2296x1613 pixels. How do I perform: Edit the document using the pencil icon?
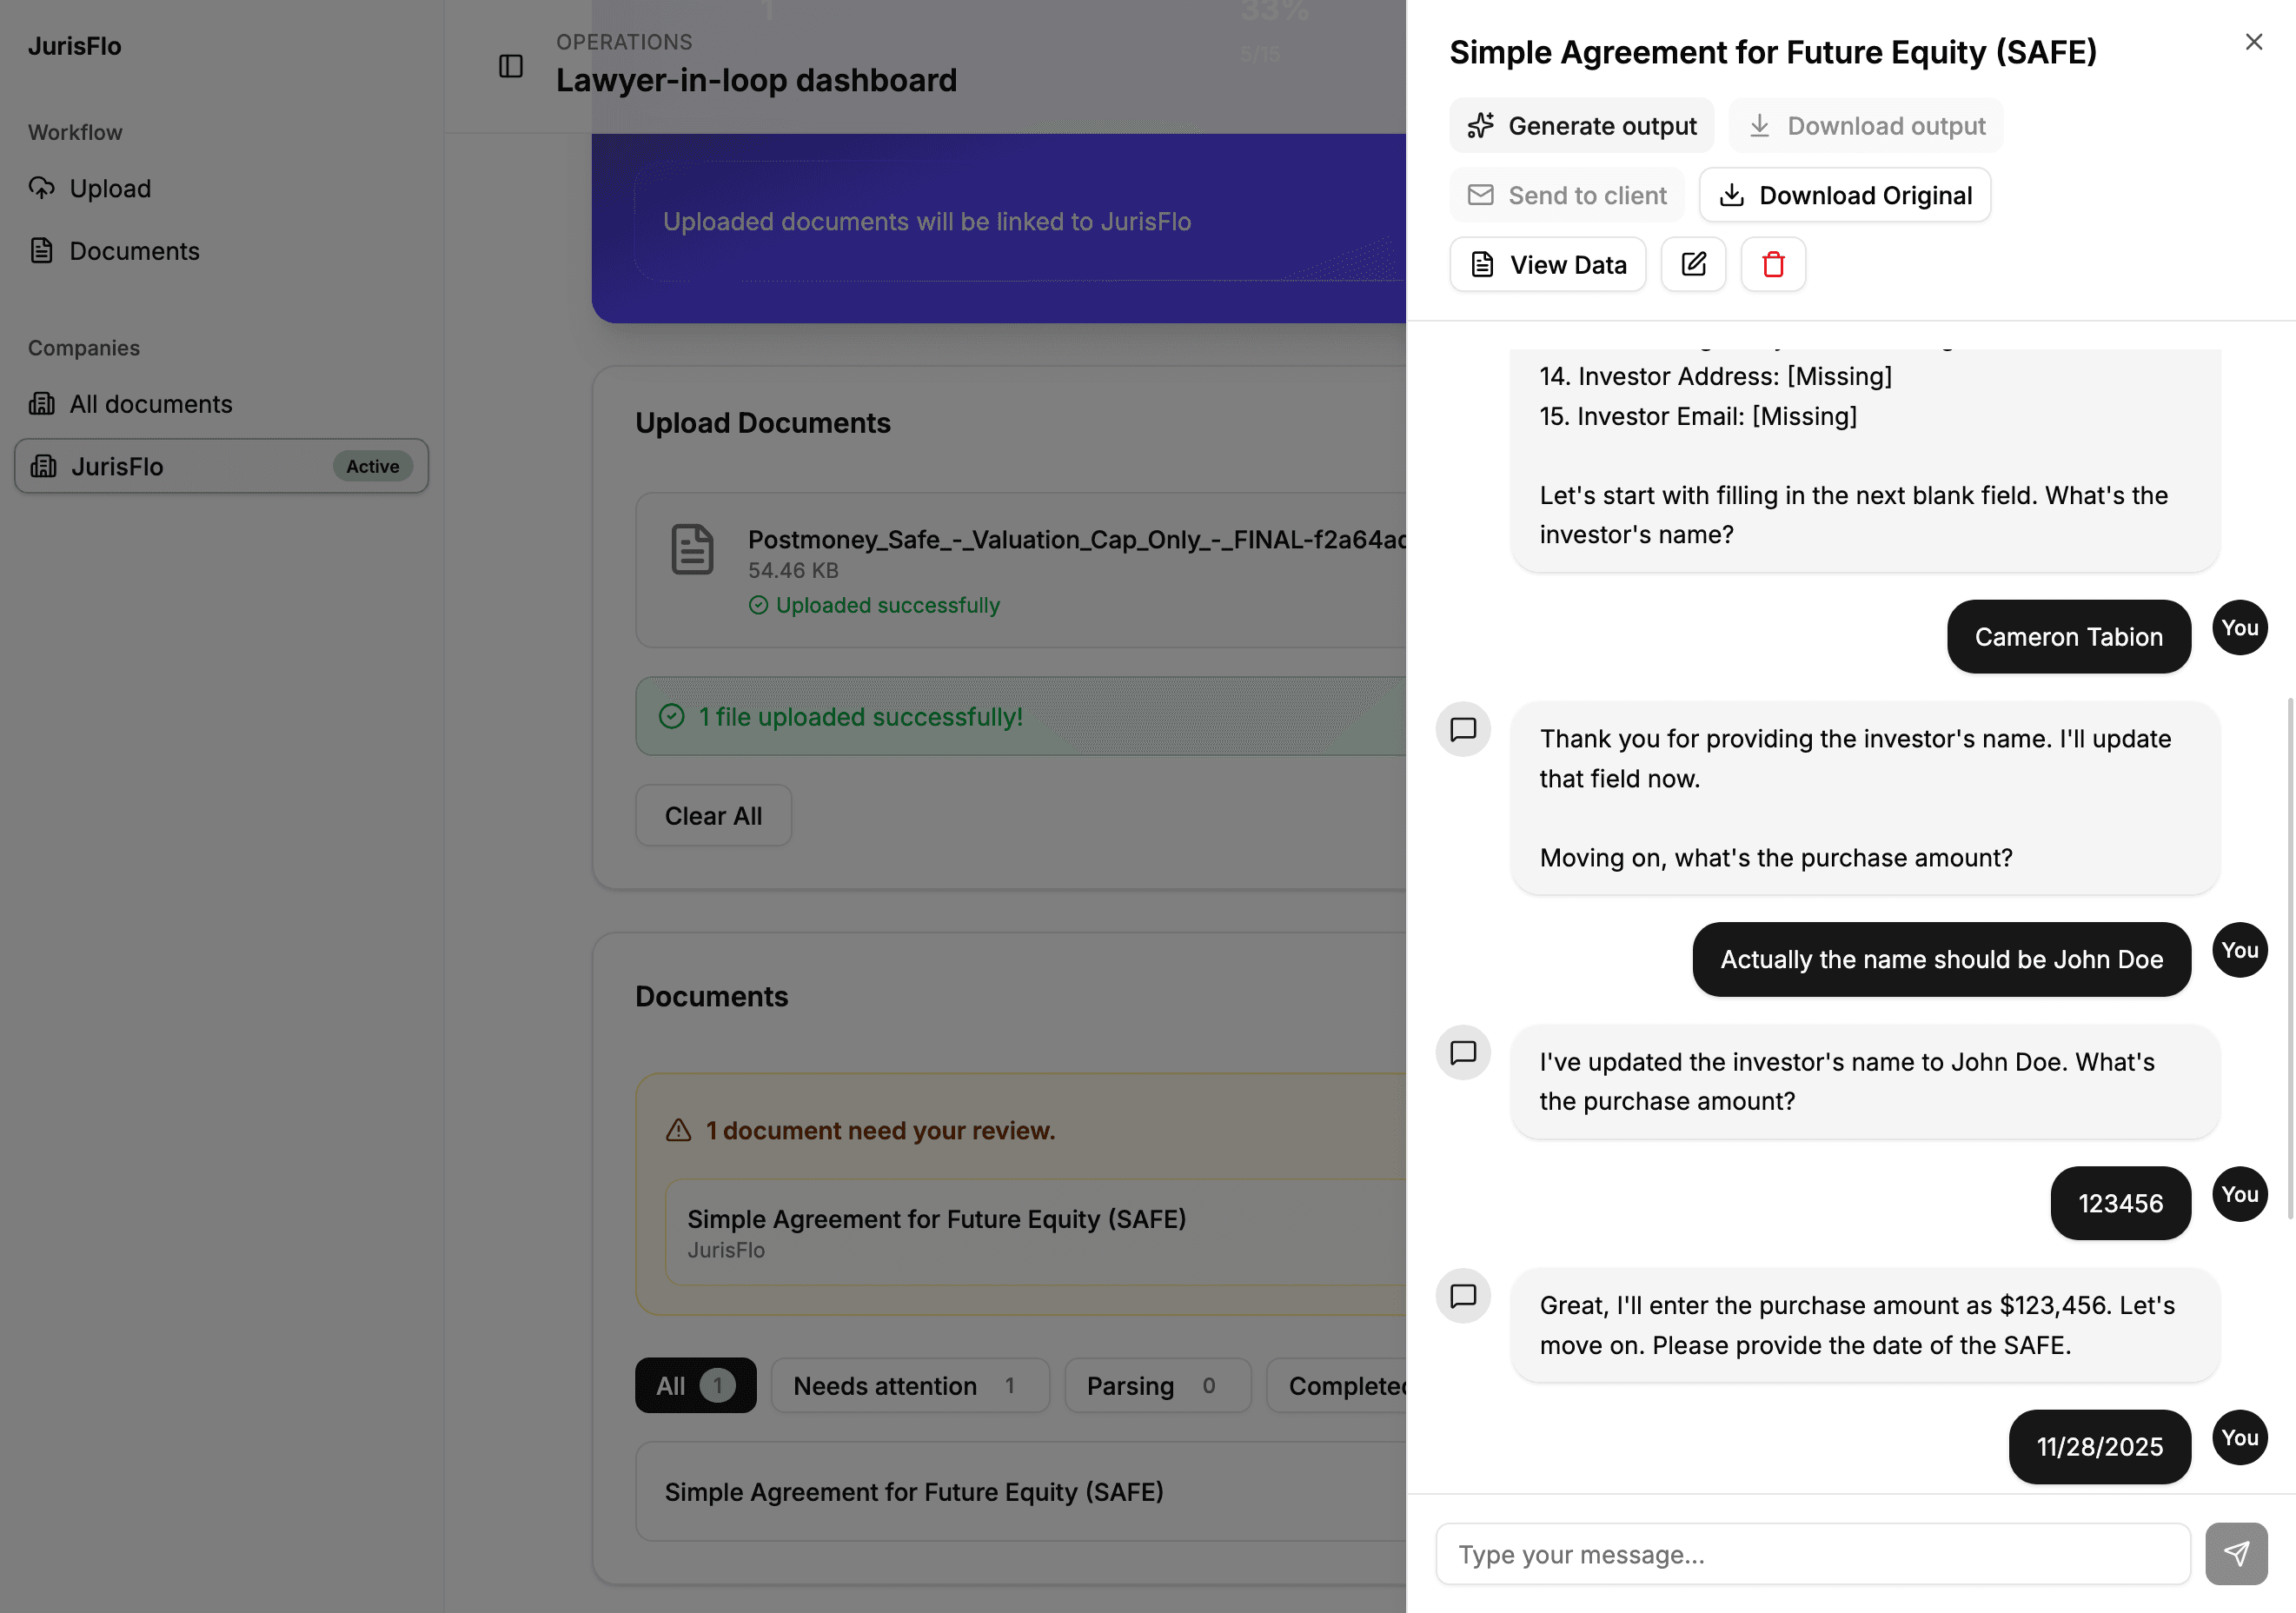pyautogui.click(x=1693, y=264)
